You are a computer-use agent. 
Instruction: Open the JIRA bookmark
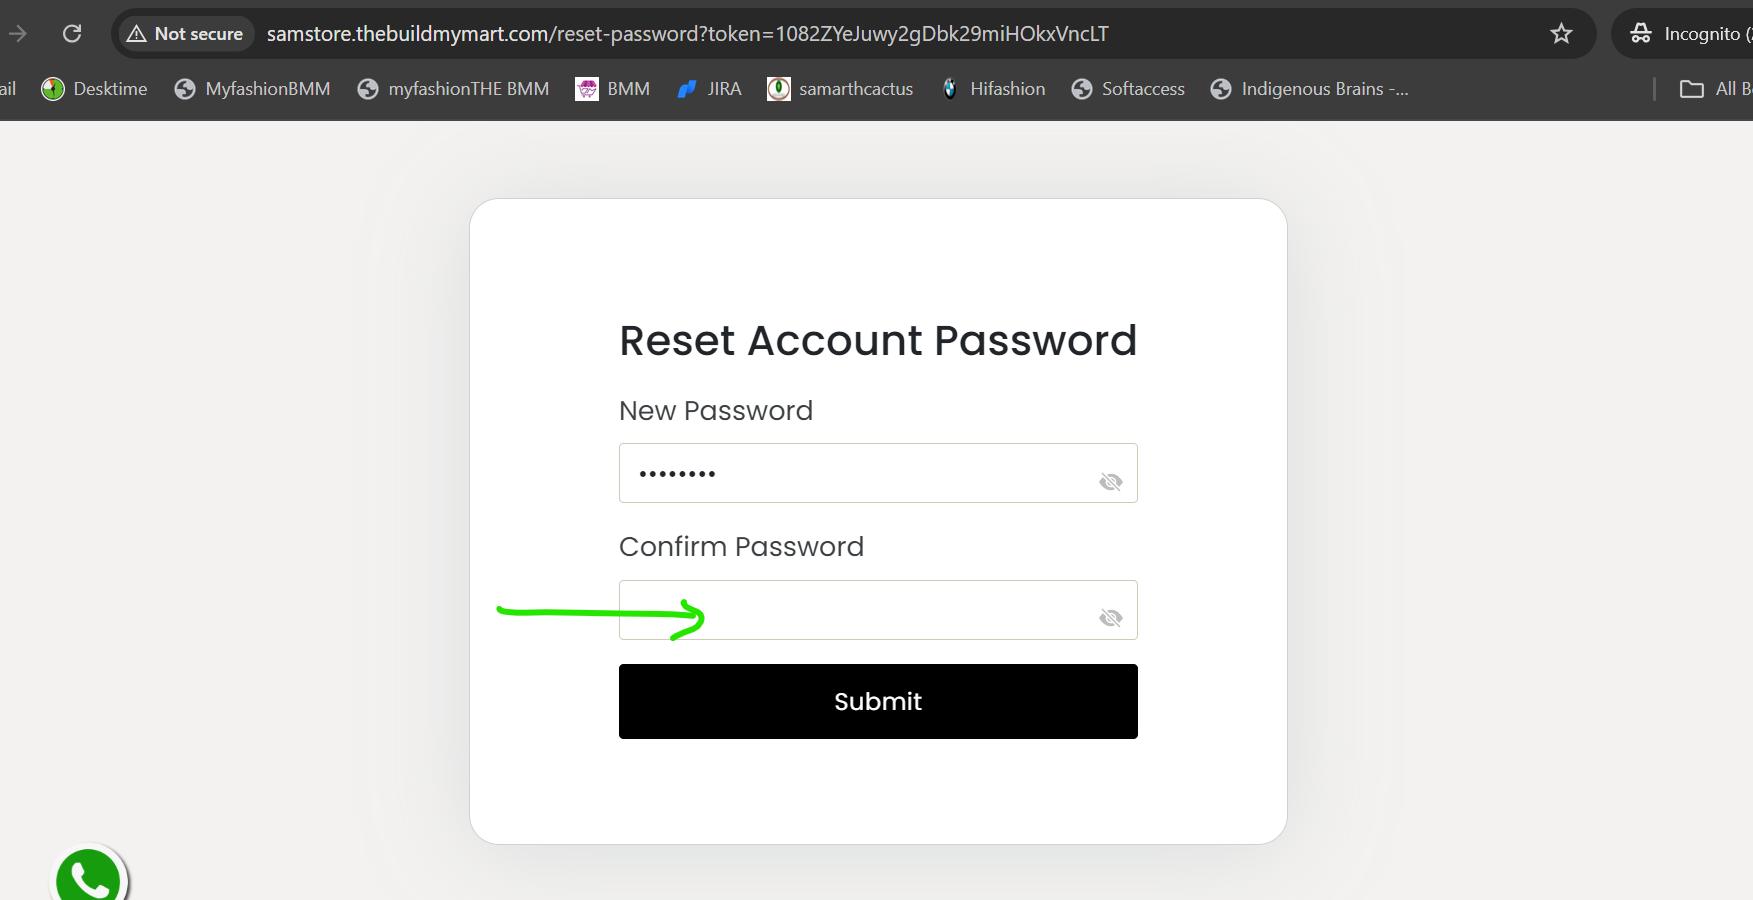pos(709,89)
